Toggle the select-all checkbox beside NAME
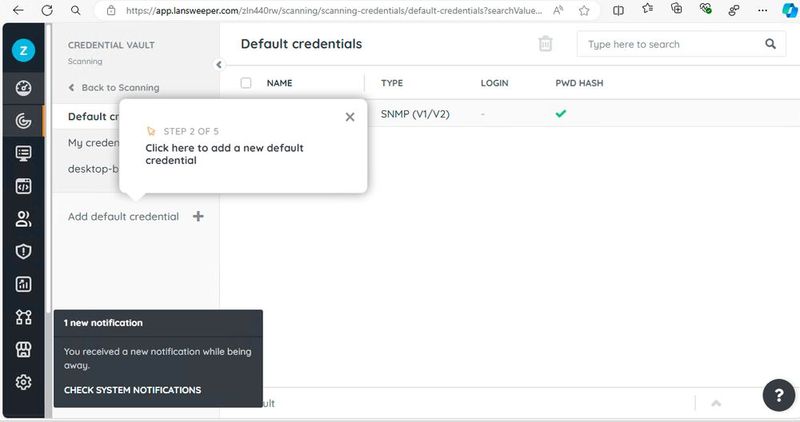Viewport: 800px width, 422px height. point(246,83)
